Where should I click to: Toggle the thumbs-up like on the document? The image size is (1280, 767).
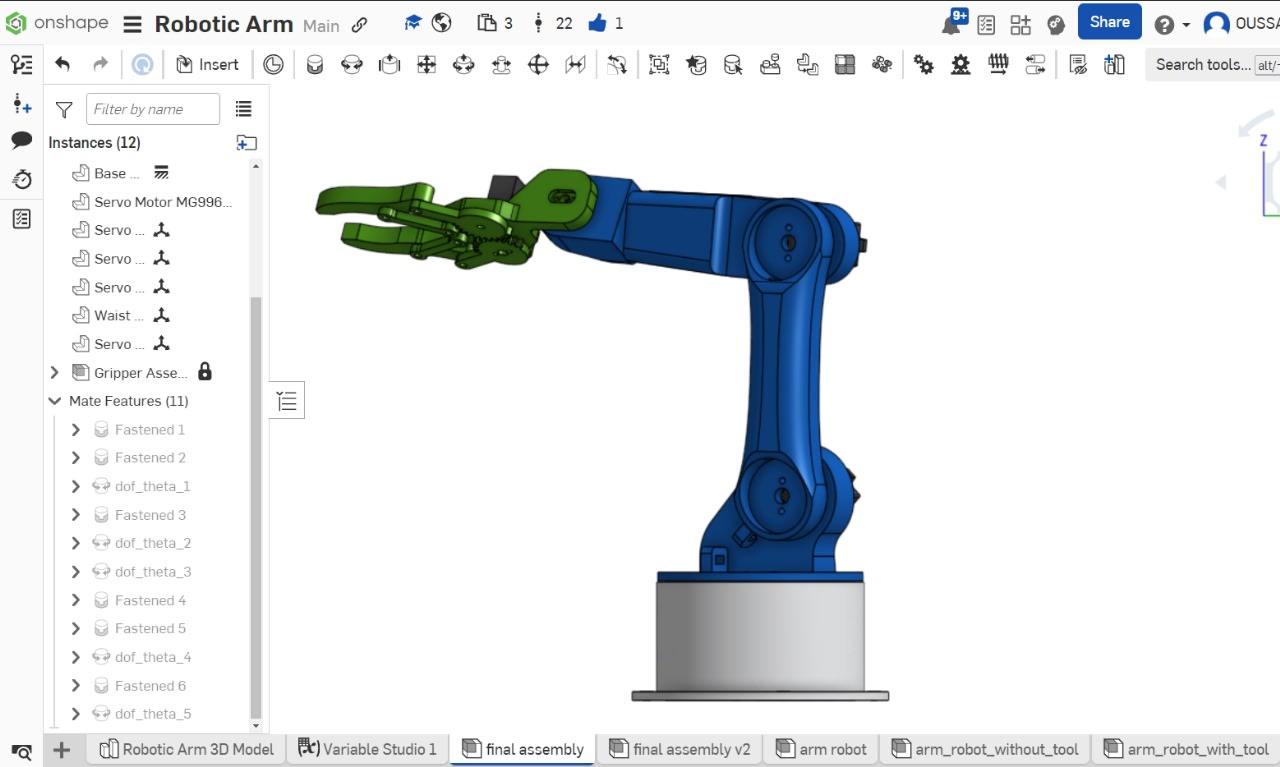[598, 24]
